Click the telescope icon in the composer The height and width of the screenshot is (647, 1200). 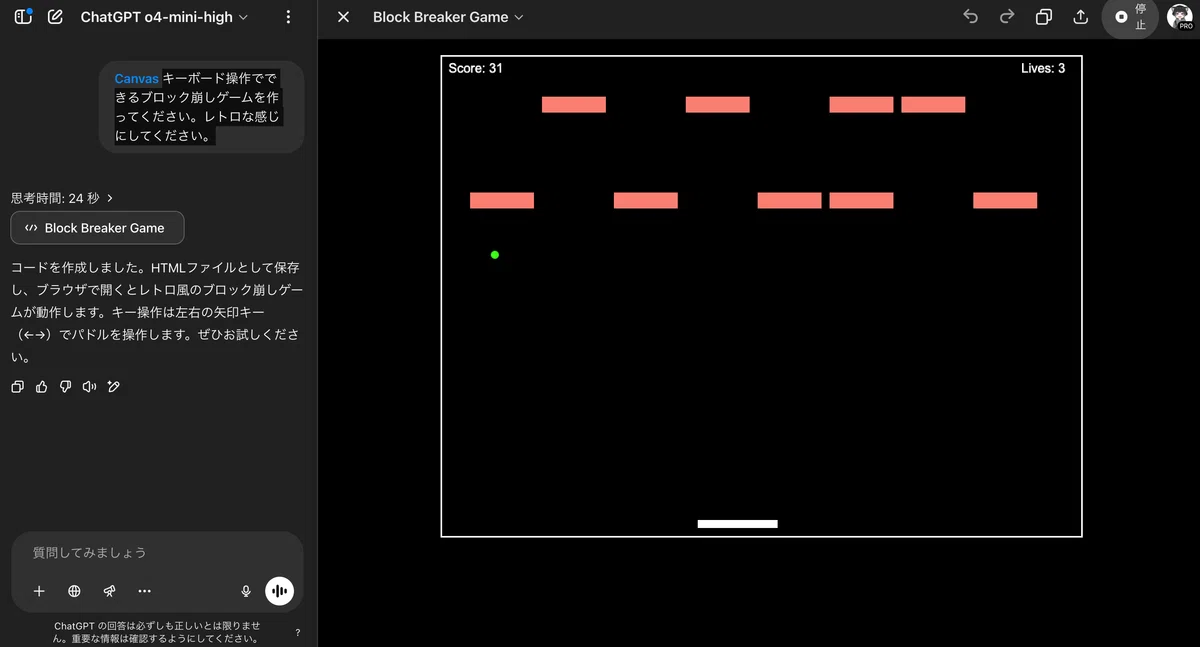(x=109, y=591)
